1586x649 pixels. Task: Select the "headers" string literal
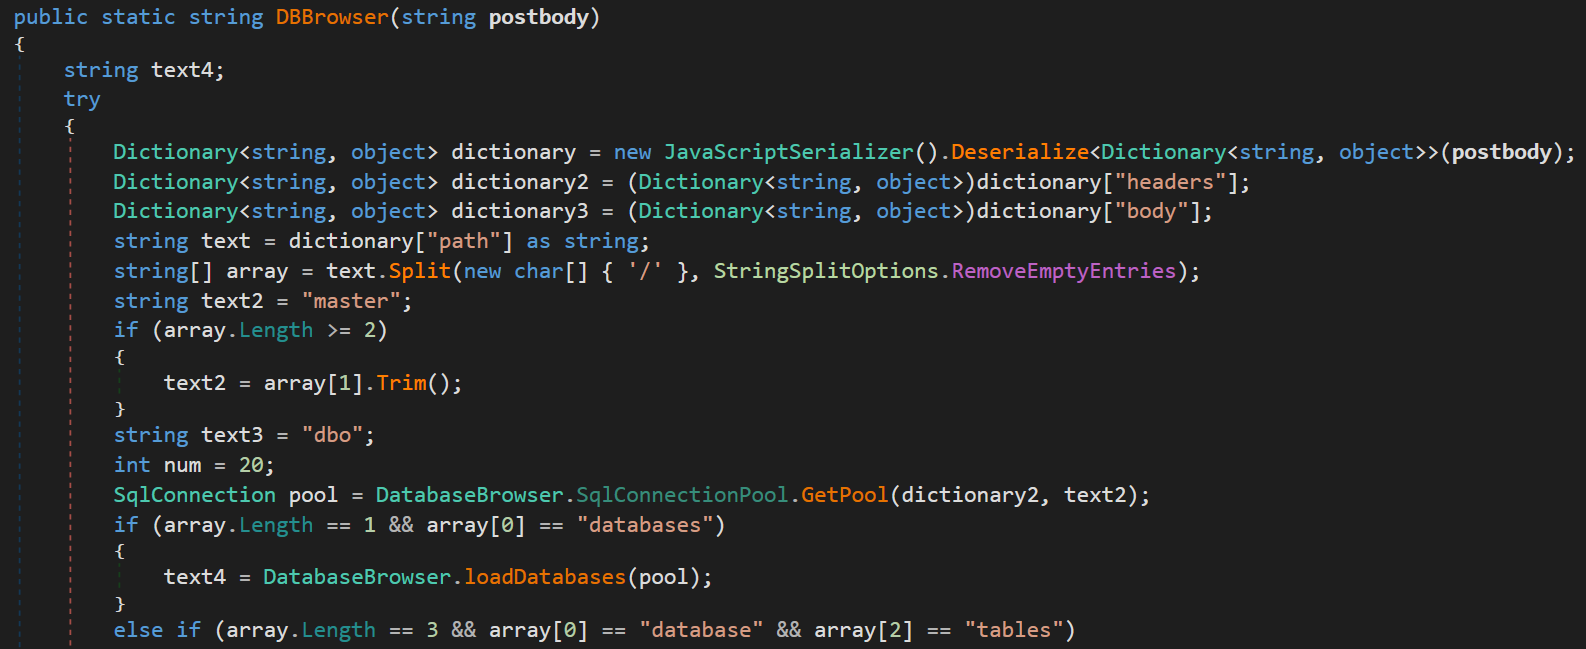click(x=1170, y=182)
